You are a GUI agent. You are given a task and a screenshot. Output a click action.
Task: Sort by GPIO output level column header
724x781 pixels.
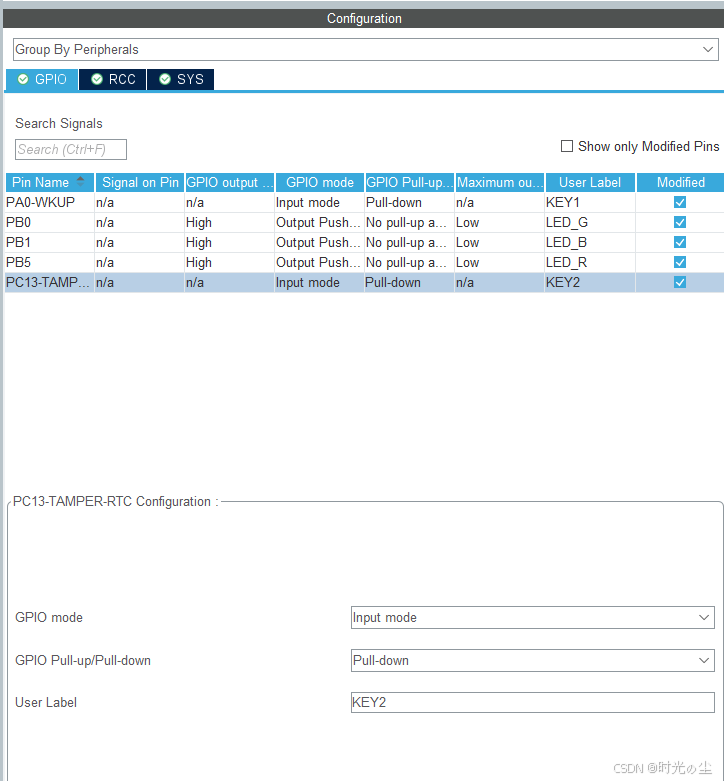230,182
